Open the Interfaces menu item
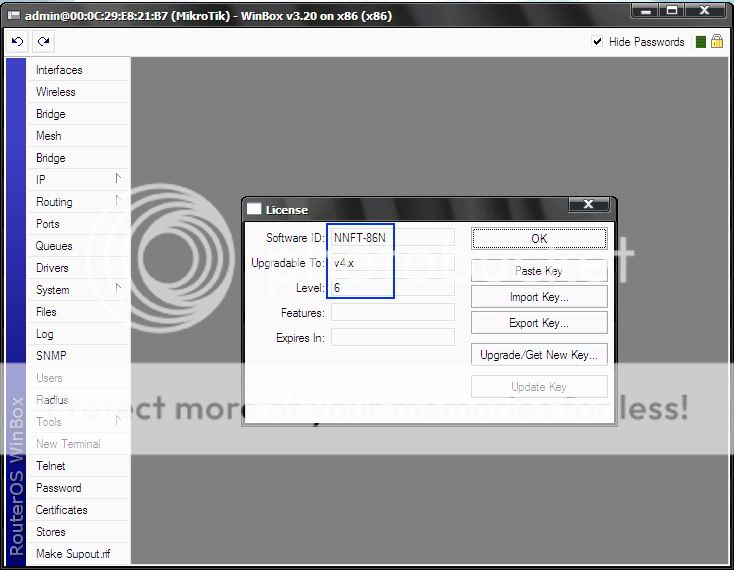 coord(59,70)
